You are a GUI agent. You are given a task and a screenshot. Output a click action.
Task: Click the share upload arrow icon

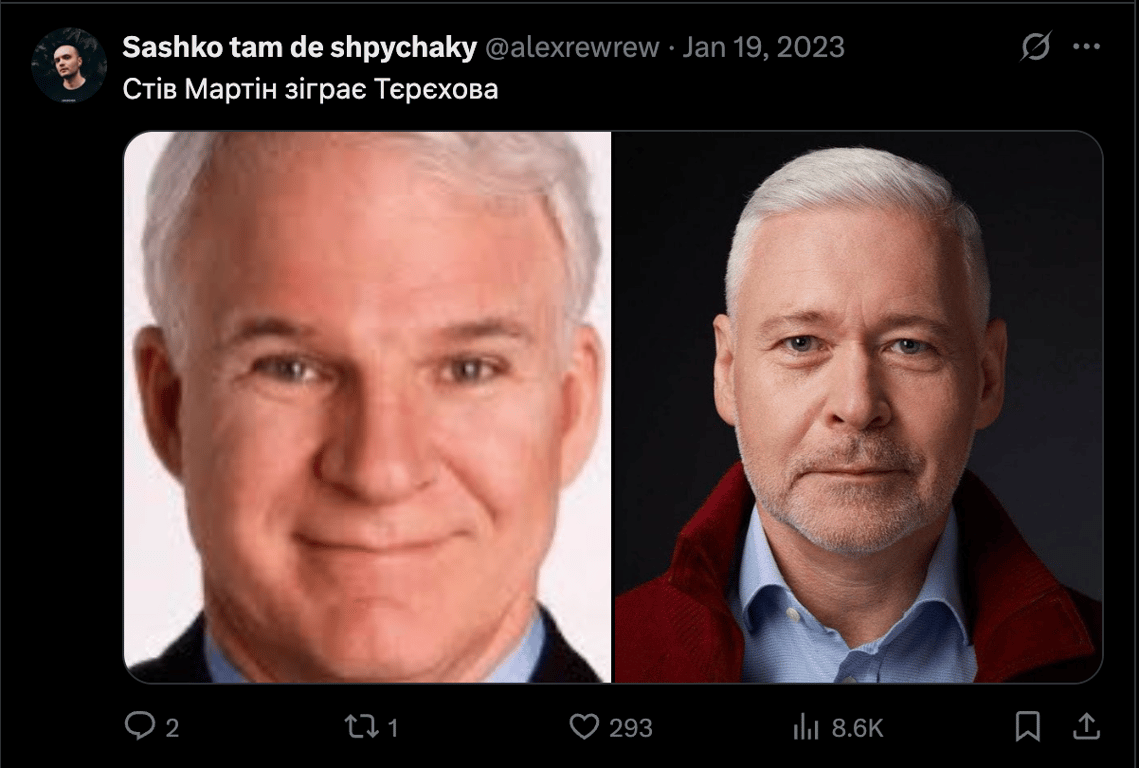click(x=1086, y=726)
